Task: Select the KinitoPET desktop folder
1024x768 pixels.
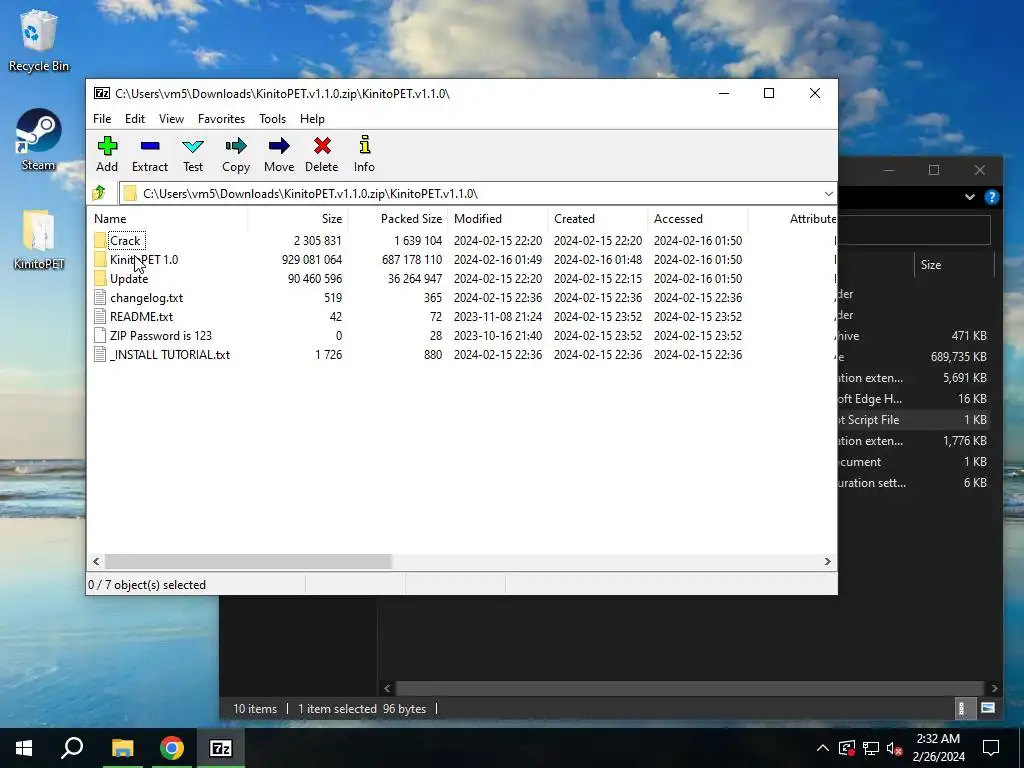Action: (x=39, y=239)
